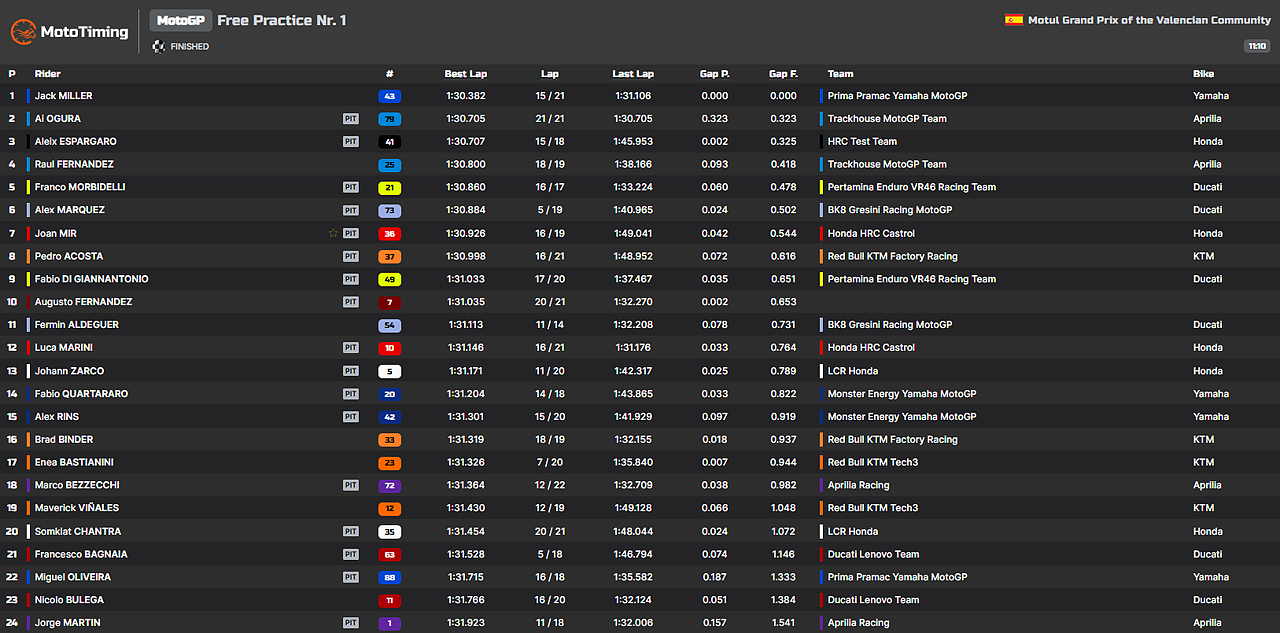The image size is (1280, 633).
Task: Open Jack Miller's rider profile link
Action: click(x=62, y=95)
